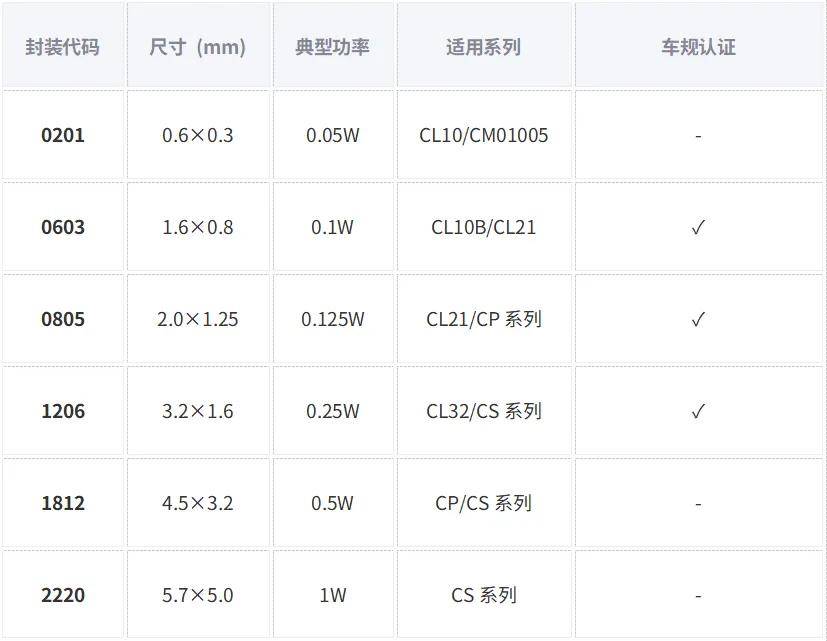Click the checkmark in the 1206 row
Screen dimensions: 827x641
click(698, 411)
